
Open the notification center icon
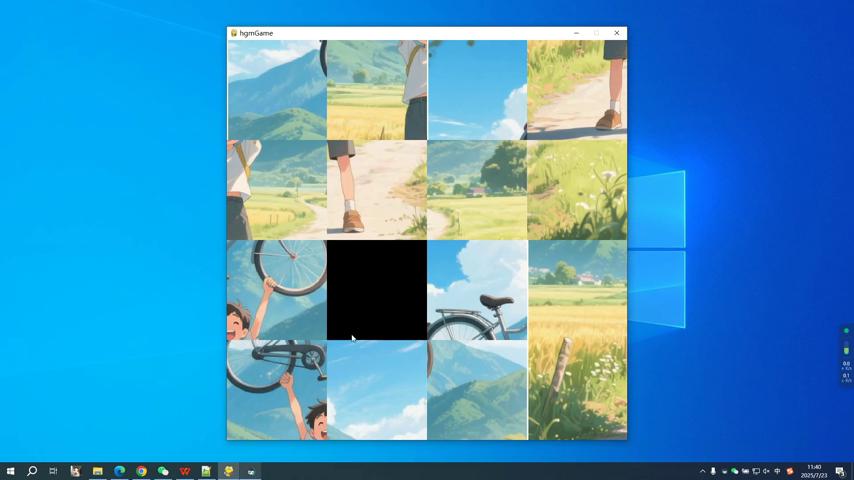point(840,471)
